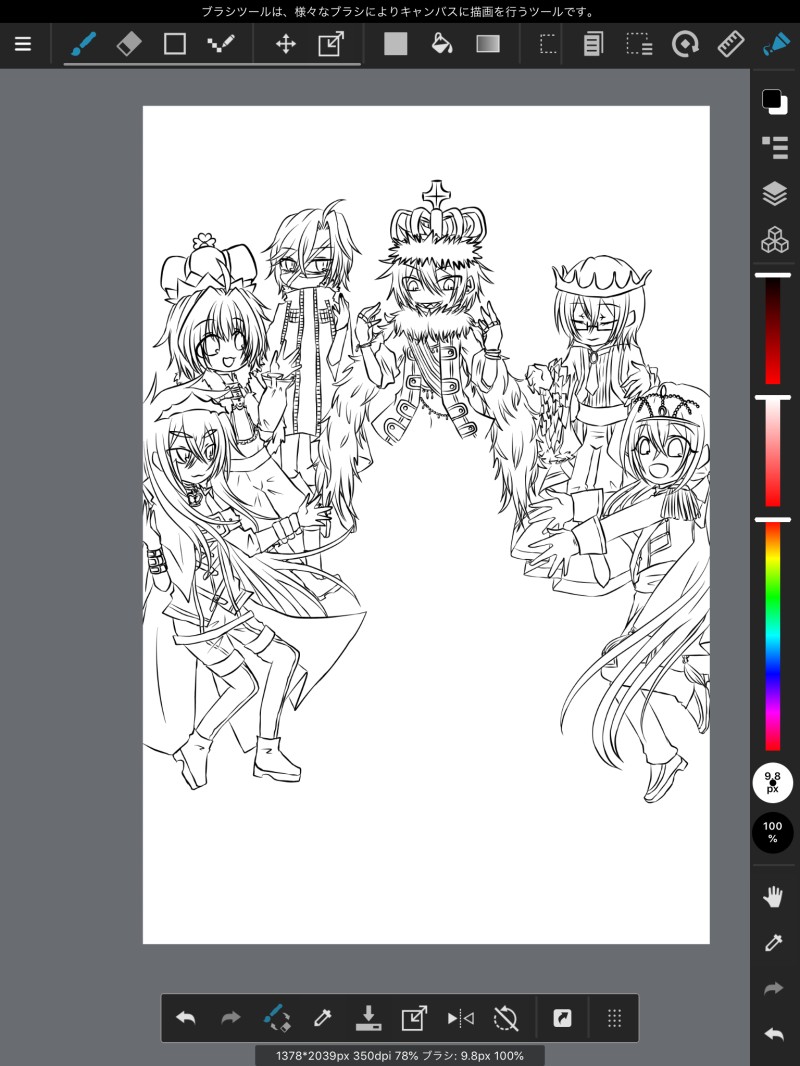
Task: Open the materials cubes panel
Action: [x=775, y=239]
